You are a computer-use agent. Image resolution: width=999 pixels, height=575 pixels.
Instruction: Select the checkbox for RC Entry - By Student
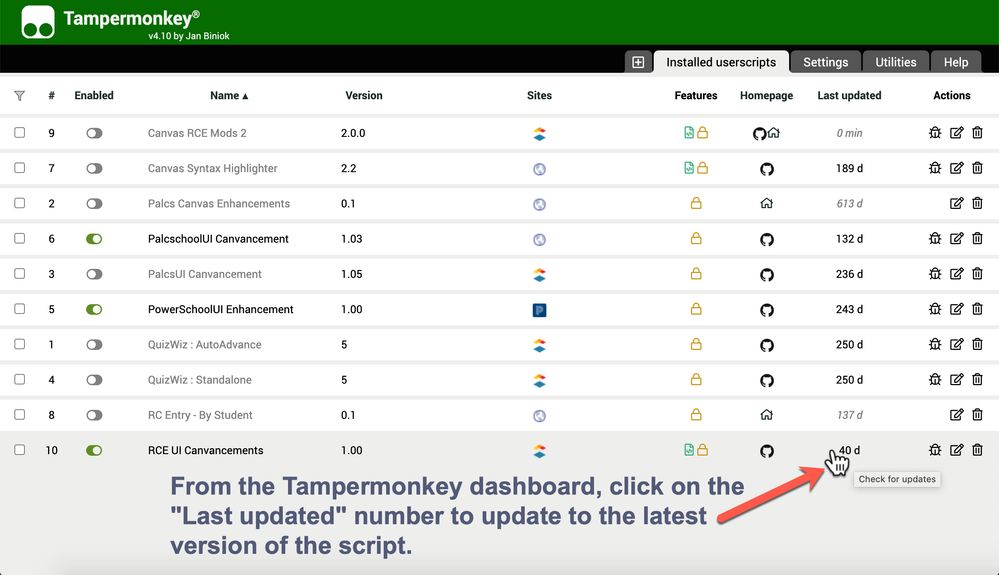click(x=19, y=415)
